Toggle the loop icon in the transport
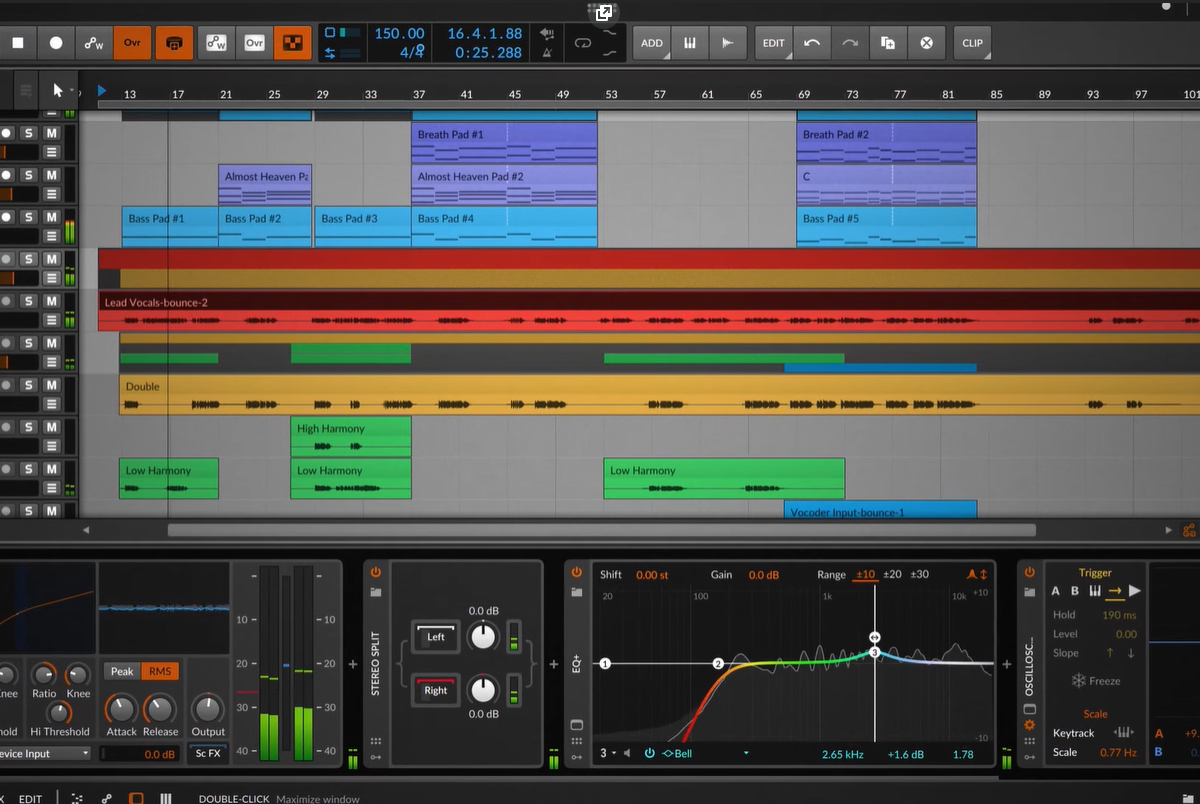This screenshot has width=1200, height=804. (582, 43)
